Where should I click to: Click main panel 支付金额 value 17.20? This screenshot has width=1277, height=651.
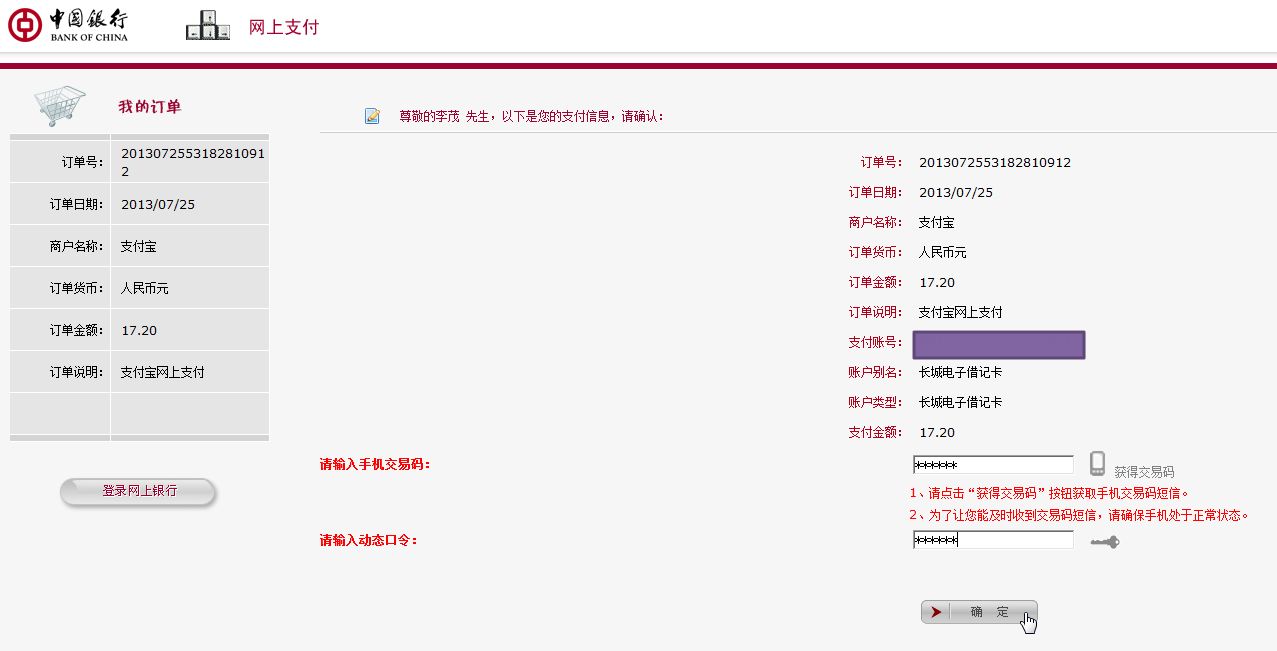coord(937,433)
